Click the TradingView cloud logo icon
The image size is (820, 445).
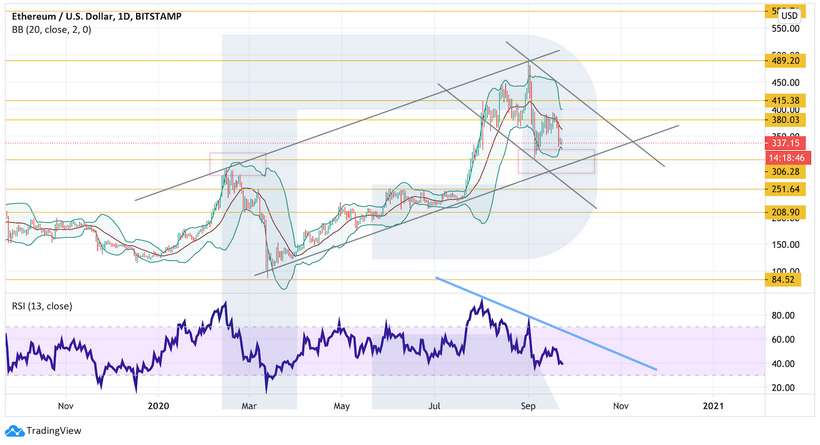point(15,431)
